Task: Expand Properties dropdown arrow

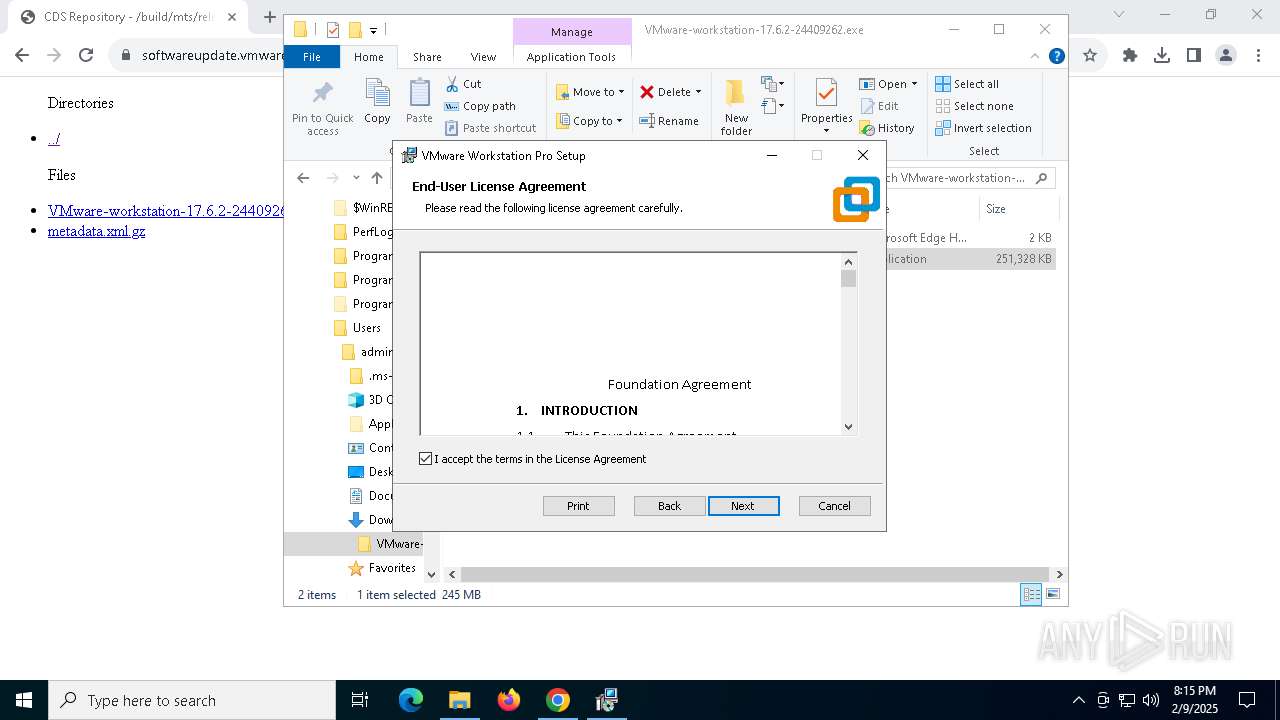Action: point(826,131)
